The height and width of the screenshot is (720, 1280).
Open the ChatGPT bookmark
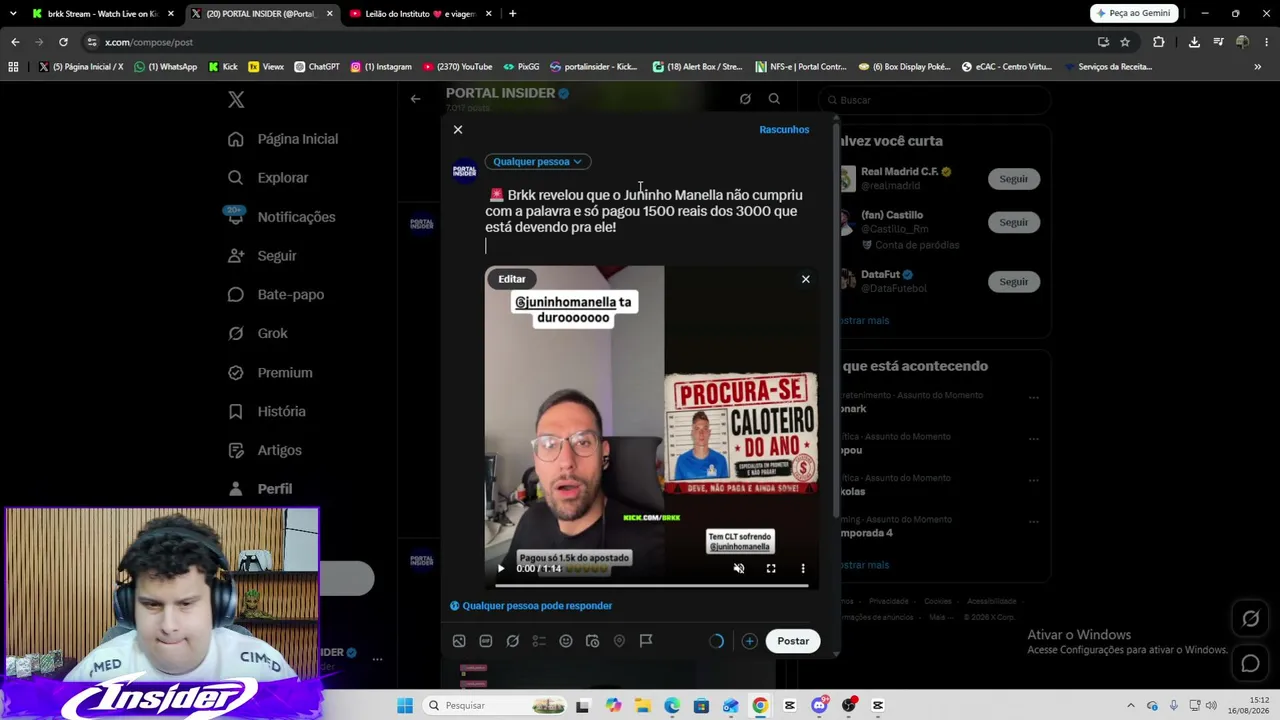coord(317,67)
